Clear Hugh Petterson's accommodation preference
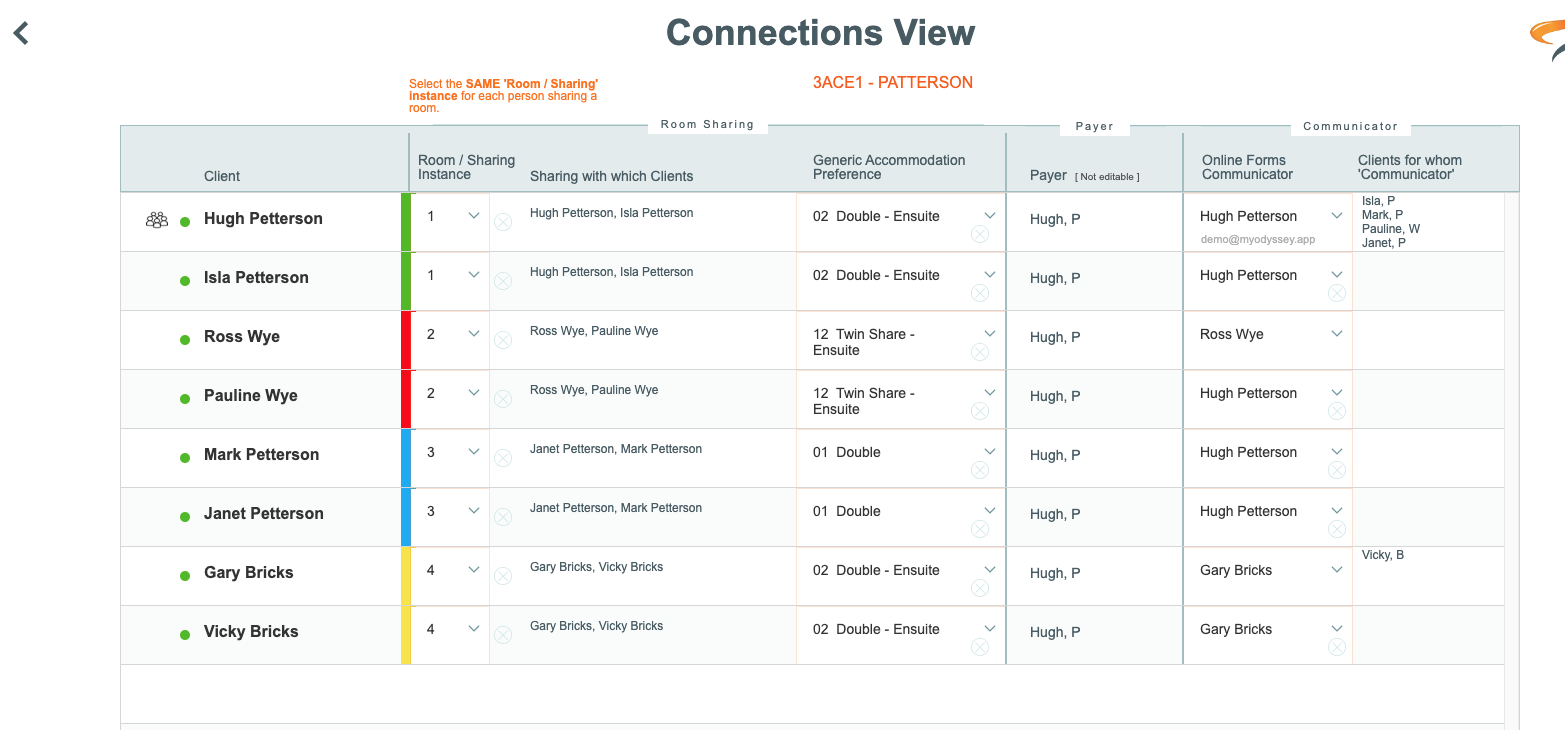Viewport: 1565px width, 730px height. [x=980, y=234]
